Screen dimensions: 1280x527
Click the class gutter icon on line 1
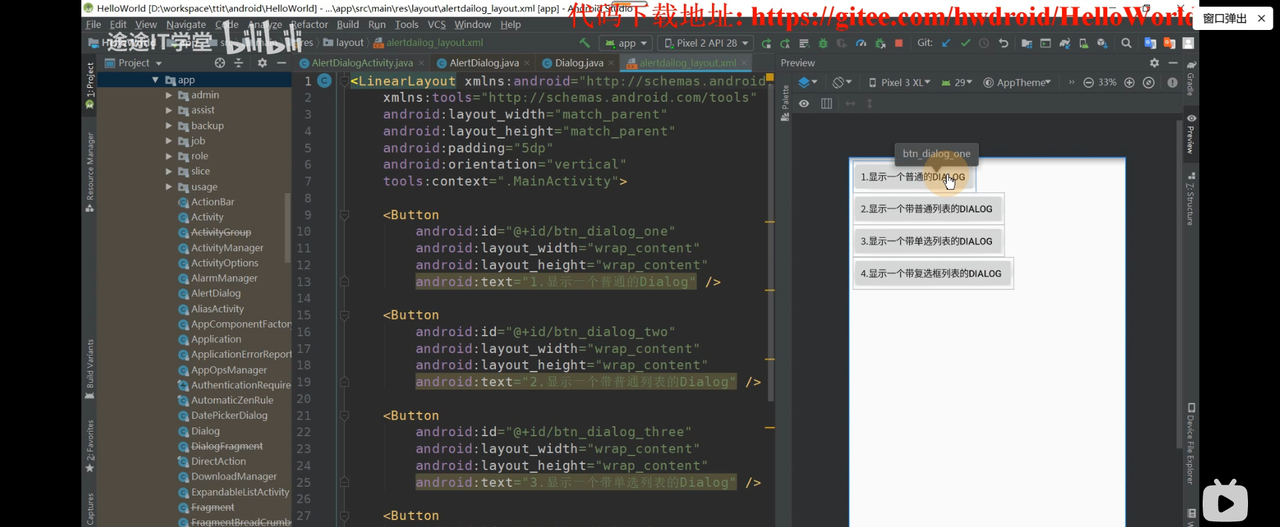click(x=324, y=81)
